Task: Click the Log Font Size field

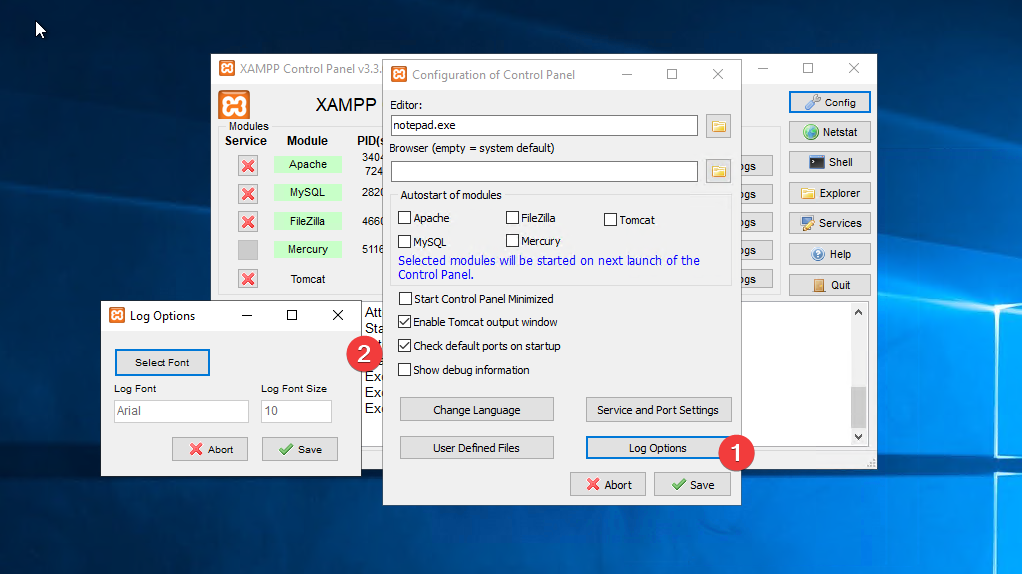Action: point(296,411)
